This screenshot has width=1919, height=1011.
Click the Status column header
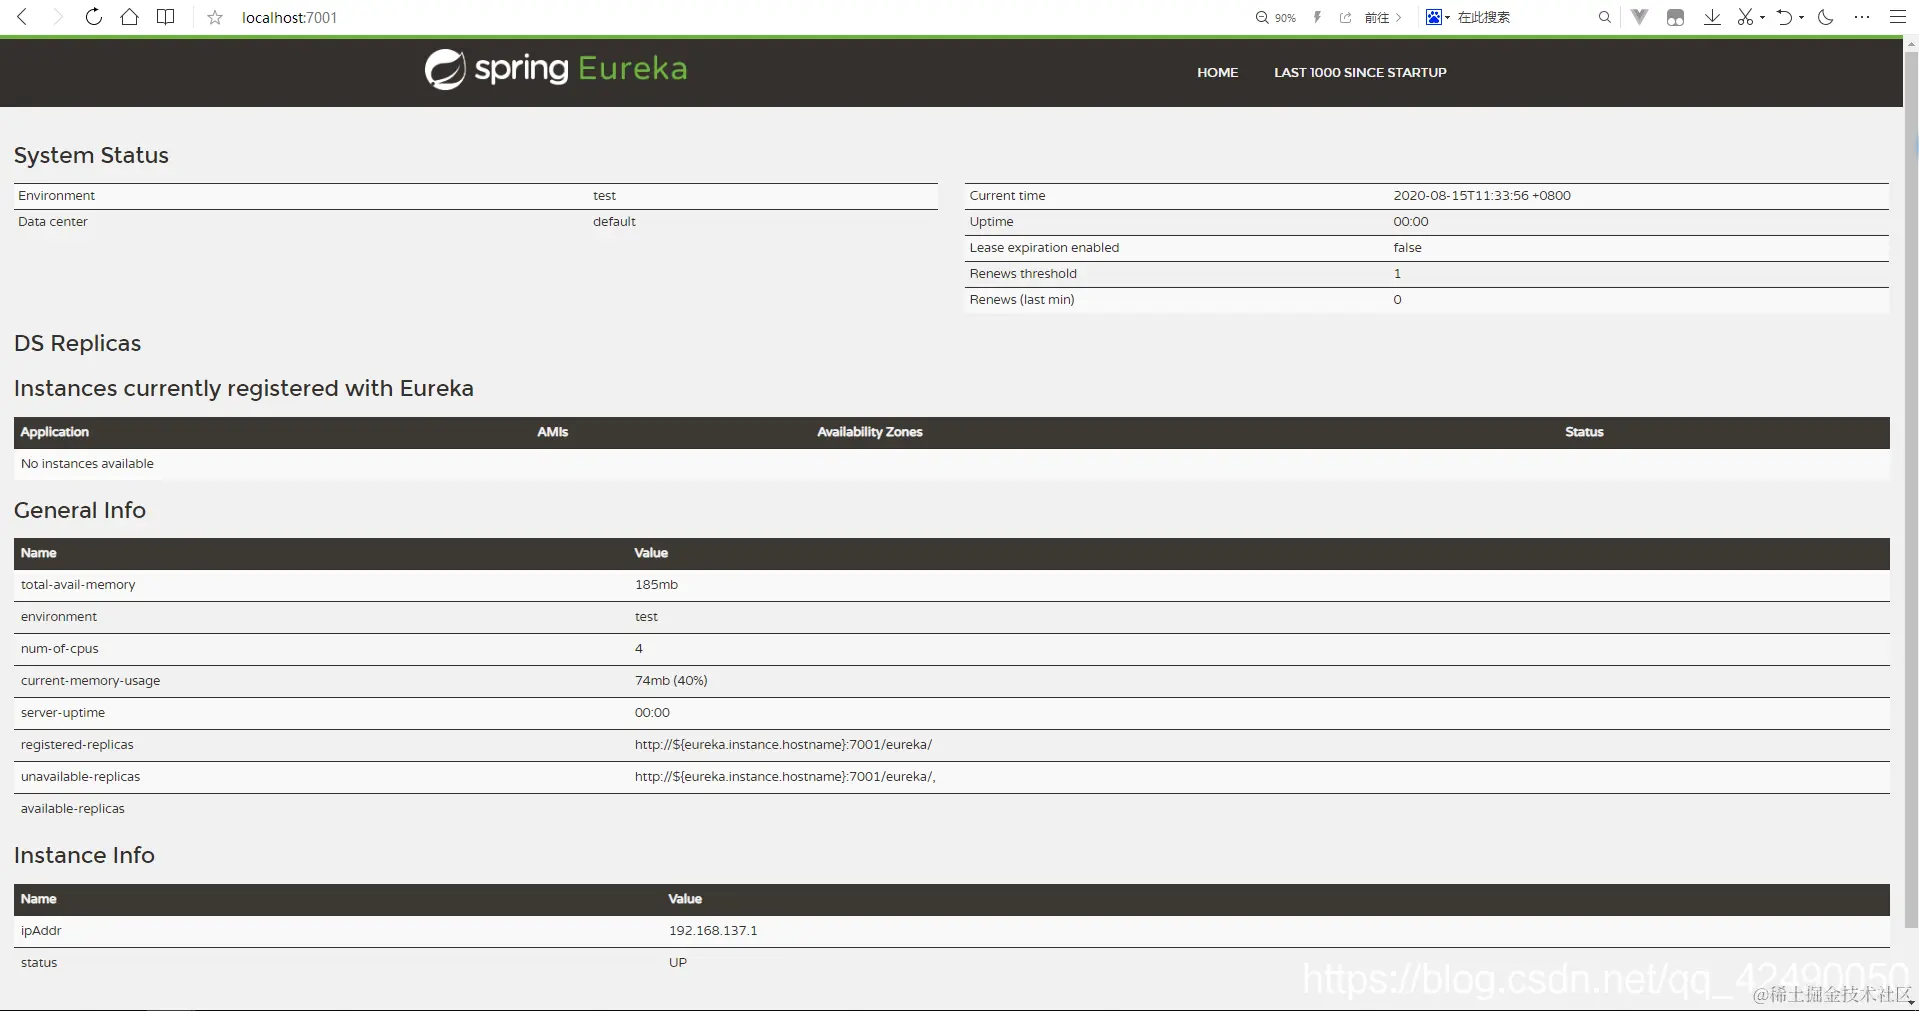pos(1584,432)
